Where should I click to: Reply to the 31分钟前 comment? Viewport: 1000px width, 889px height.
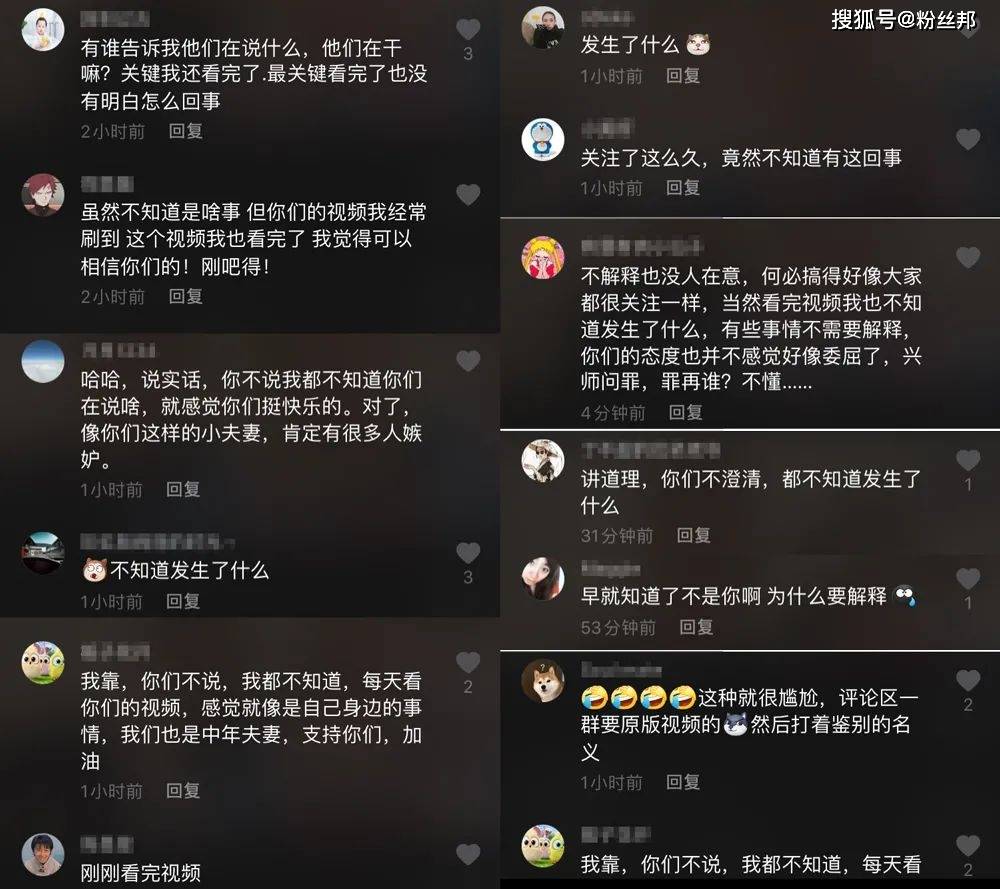(693, 535)
